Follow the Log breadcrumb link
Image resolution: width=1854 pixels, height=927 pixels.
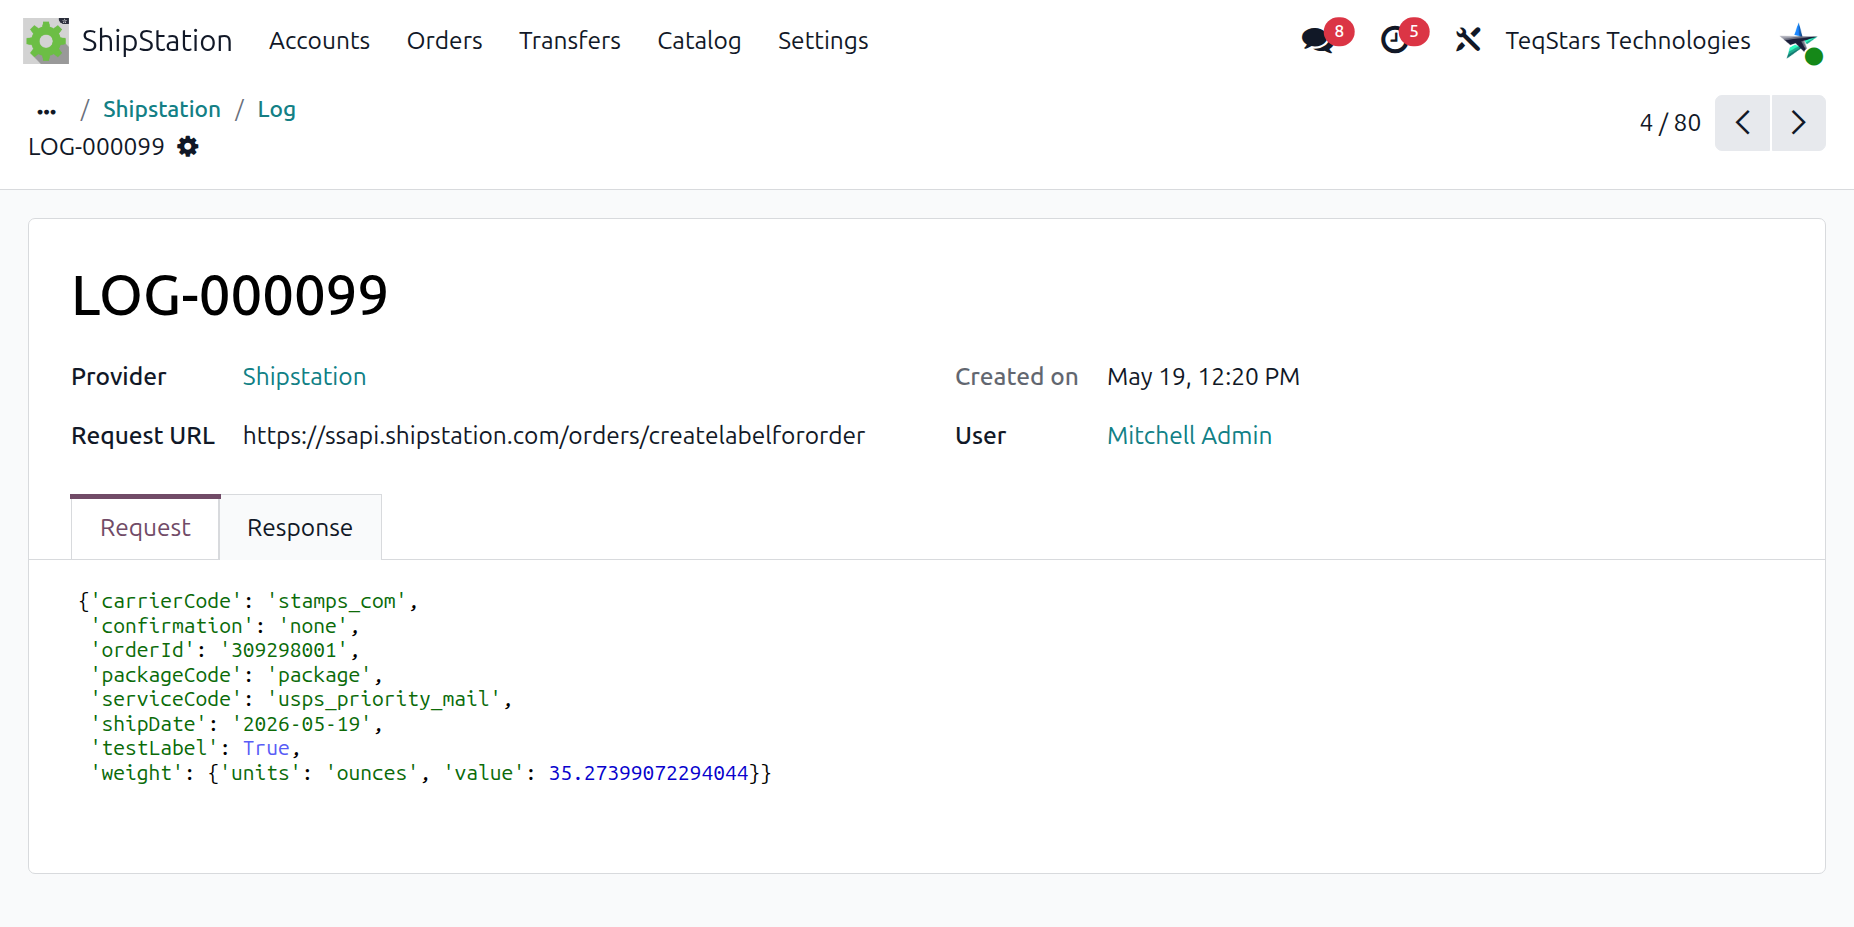point(276,109)
